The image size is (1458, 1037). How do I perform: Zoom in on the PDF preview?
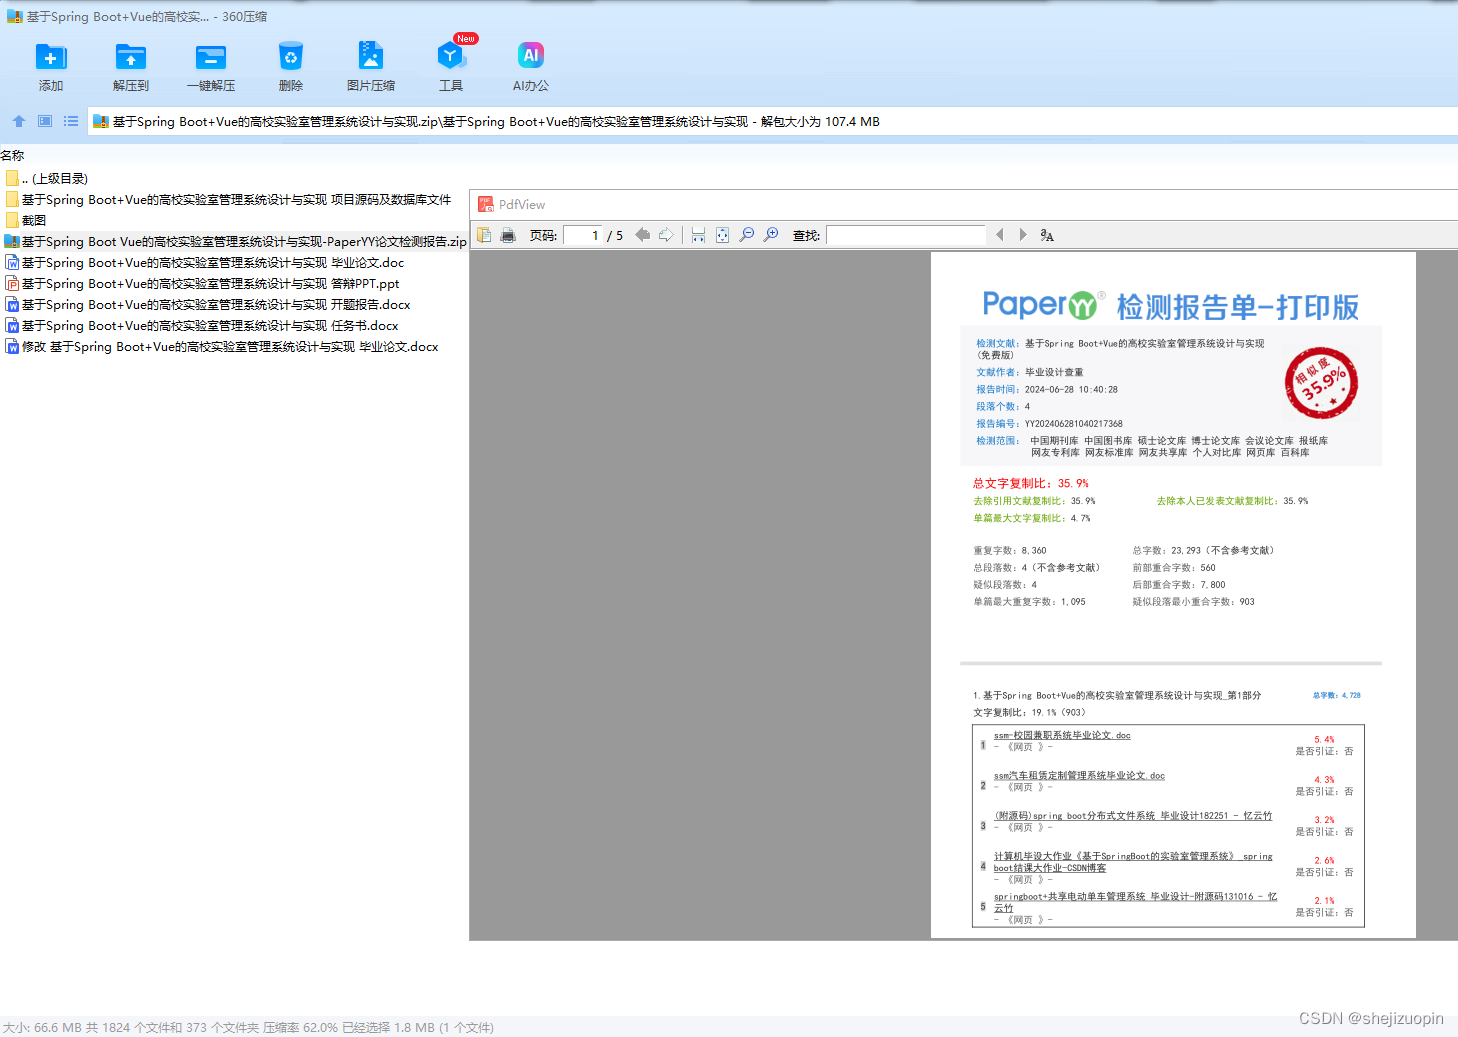[771, 235]
